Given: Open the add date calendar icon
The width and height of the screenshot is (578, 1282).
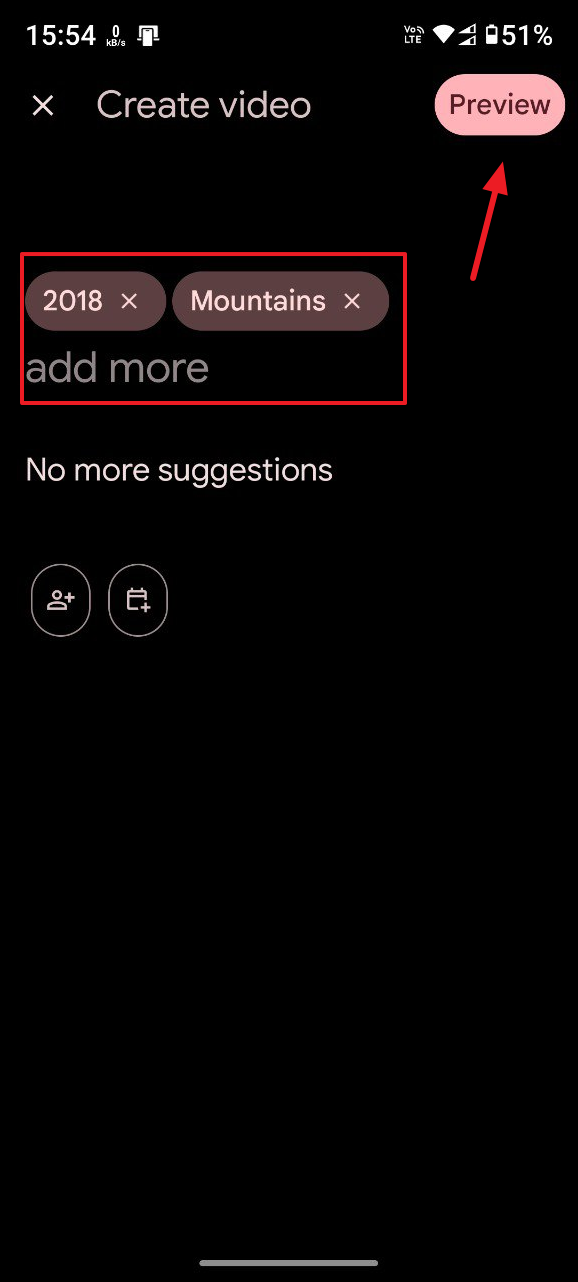Looking at the screenshot, I should 138,600.
